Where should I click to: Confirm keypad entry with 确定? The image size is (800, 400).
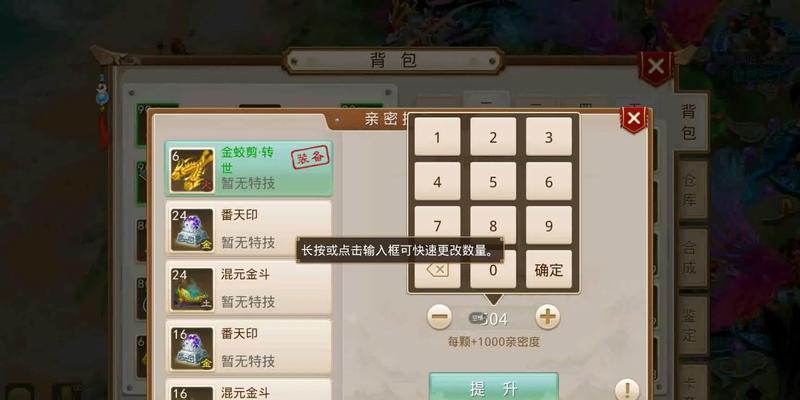(549, 269)
